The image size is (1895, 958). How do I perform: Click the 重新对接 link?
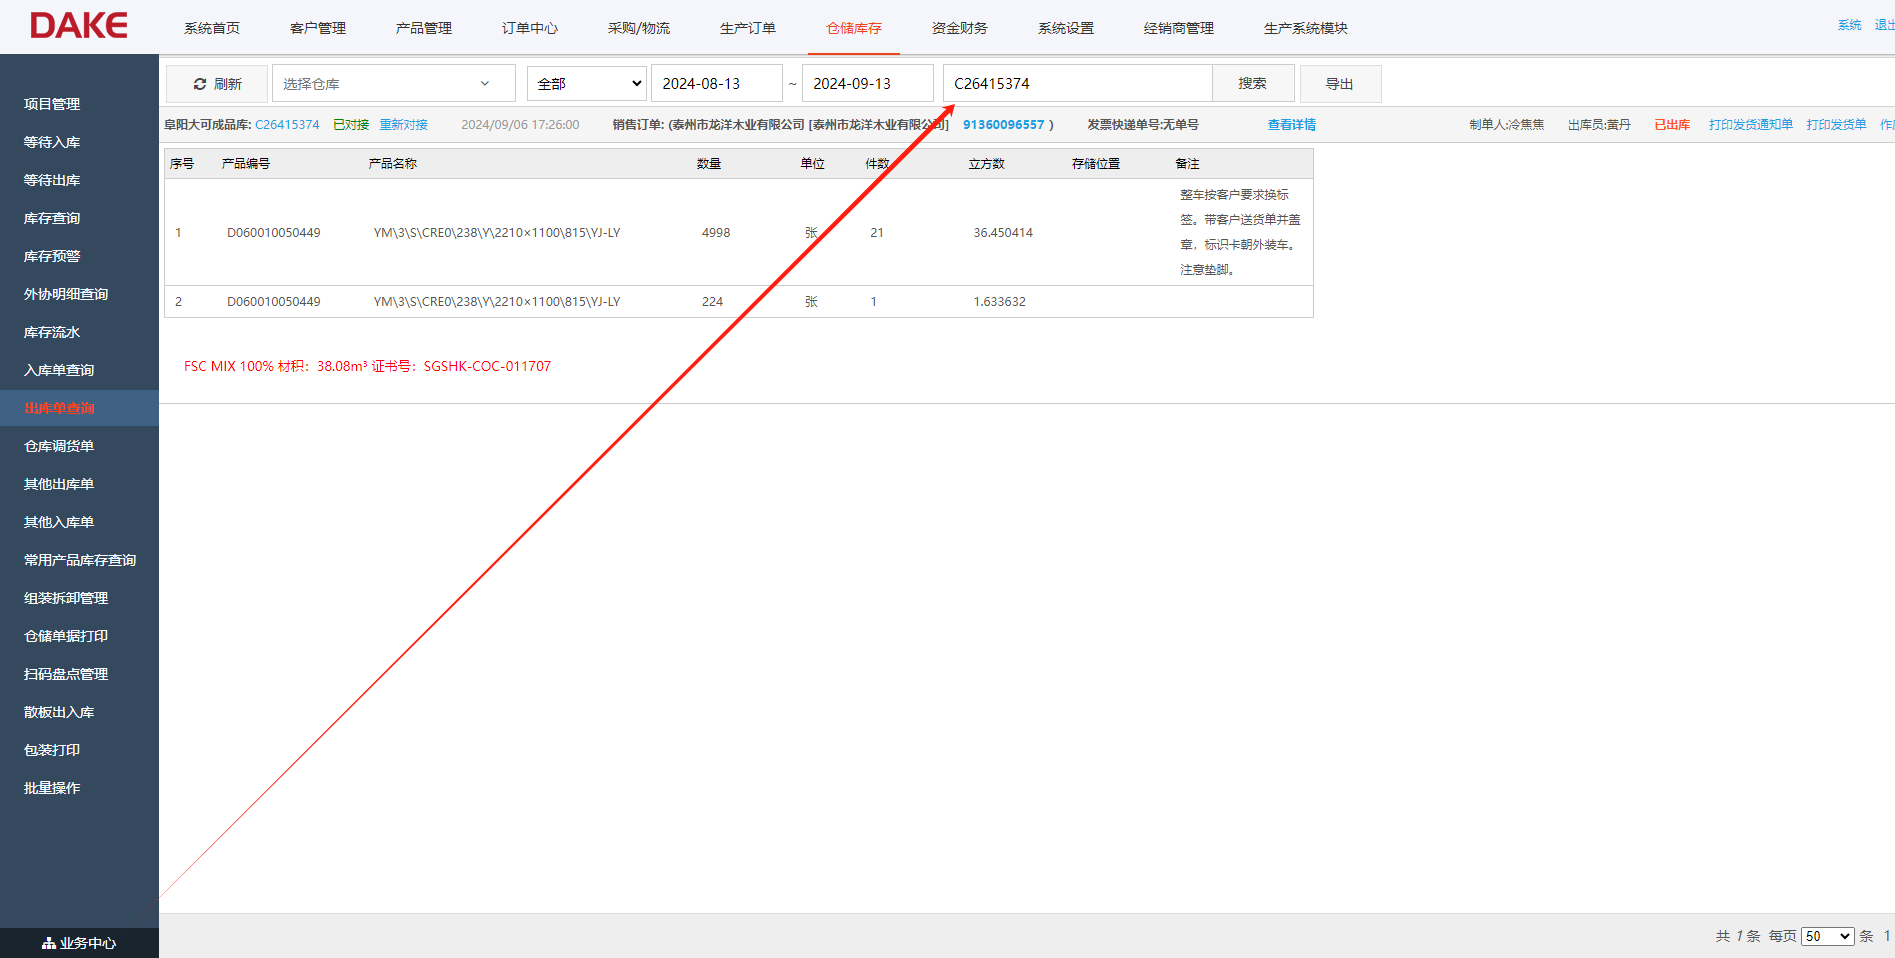[403, 124]
